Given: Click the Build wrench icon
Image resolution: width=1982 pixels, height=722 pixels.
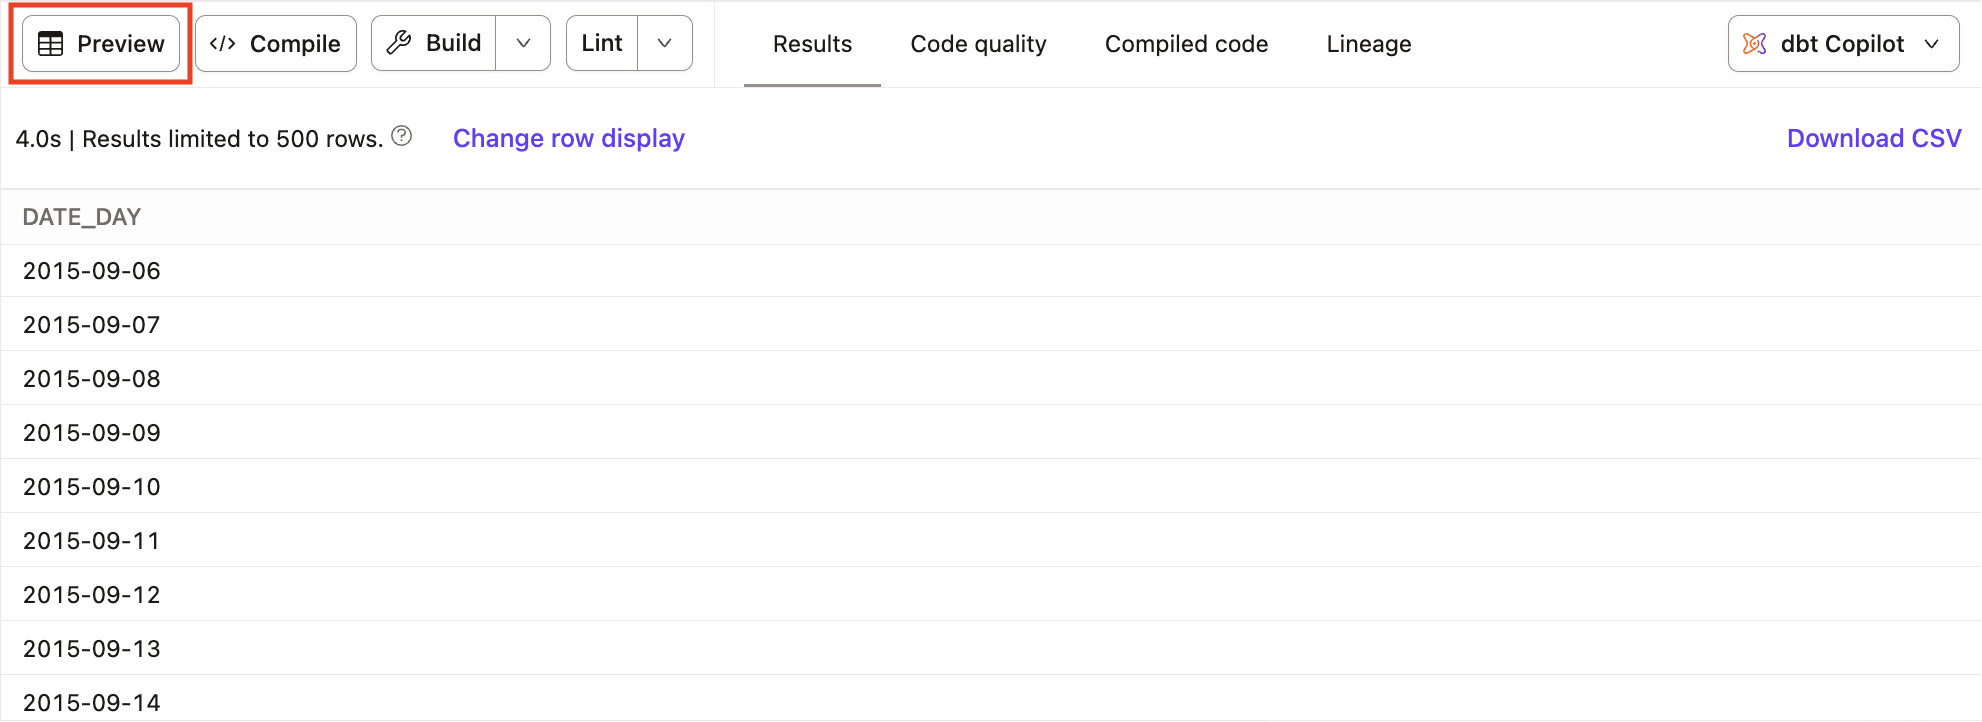Looking at the screenshot, I should (399, 43).
